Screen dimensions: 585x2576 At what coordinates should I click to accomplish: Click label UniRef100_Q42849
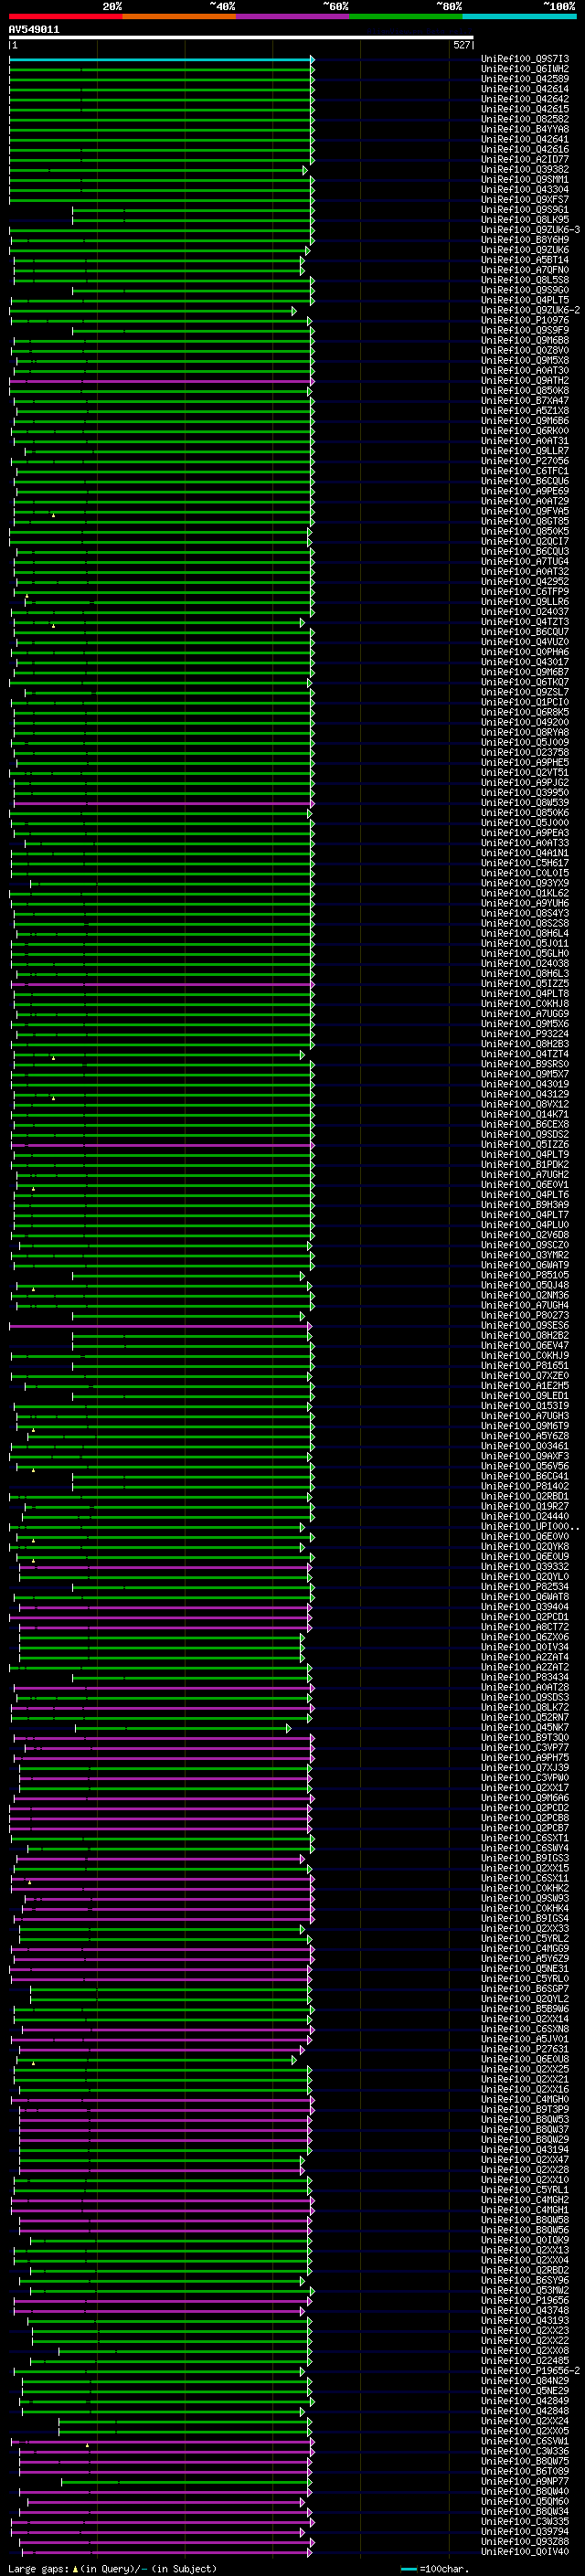pyautogui.click(x=525, y=2400)
